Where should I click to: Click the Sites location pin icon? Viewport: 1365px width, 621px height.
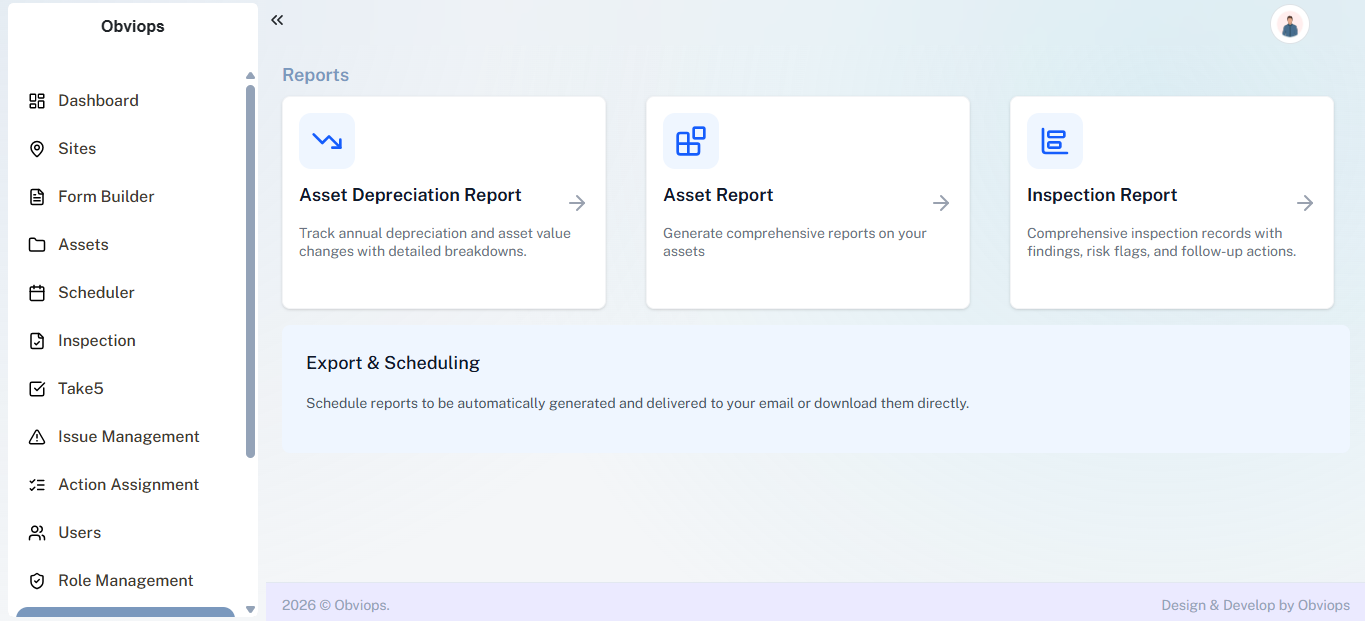pos(37,149)
